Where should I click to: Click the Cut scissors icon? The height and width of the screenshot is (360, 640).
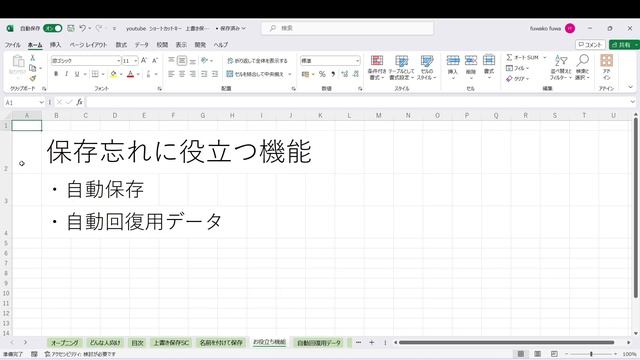pos(33,58)
